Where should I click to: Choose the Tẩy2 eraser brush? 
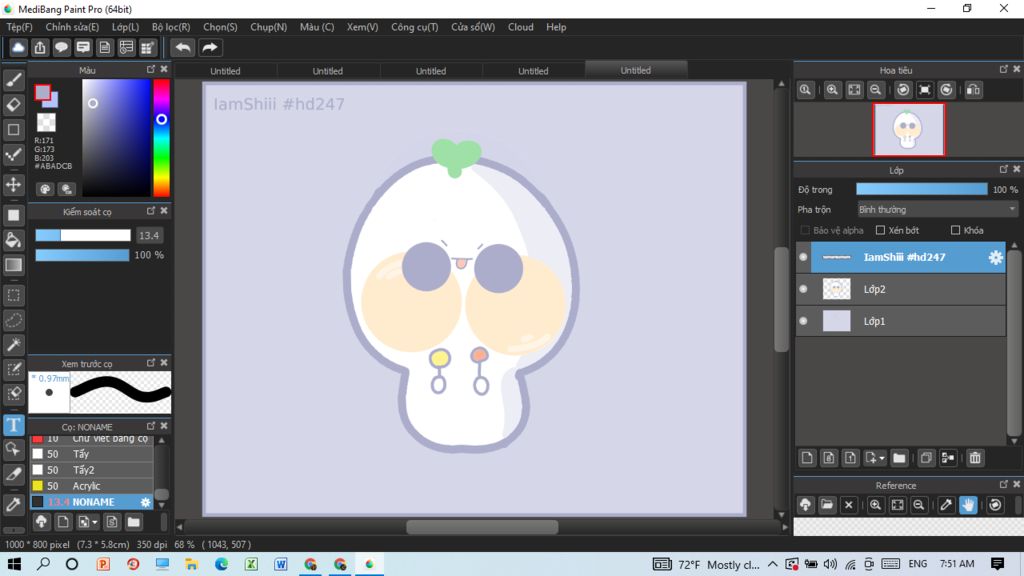pyautogui.click(x=91, y=470)
